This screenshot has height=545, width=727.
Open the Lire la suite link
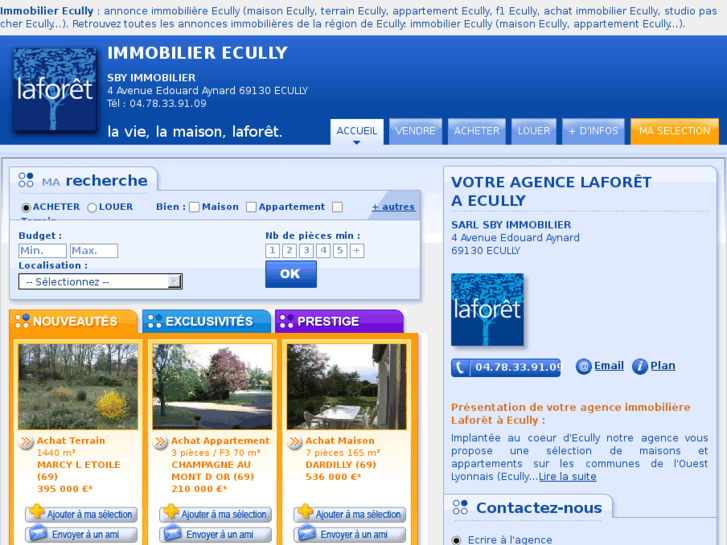(568, 476)
